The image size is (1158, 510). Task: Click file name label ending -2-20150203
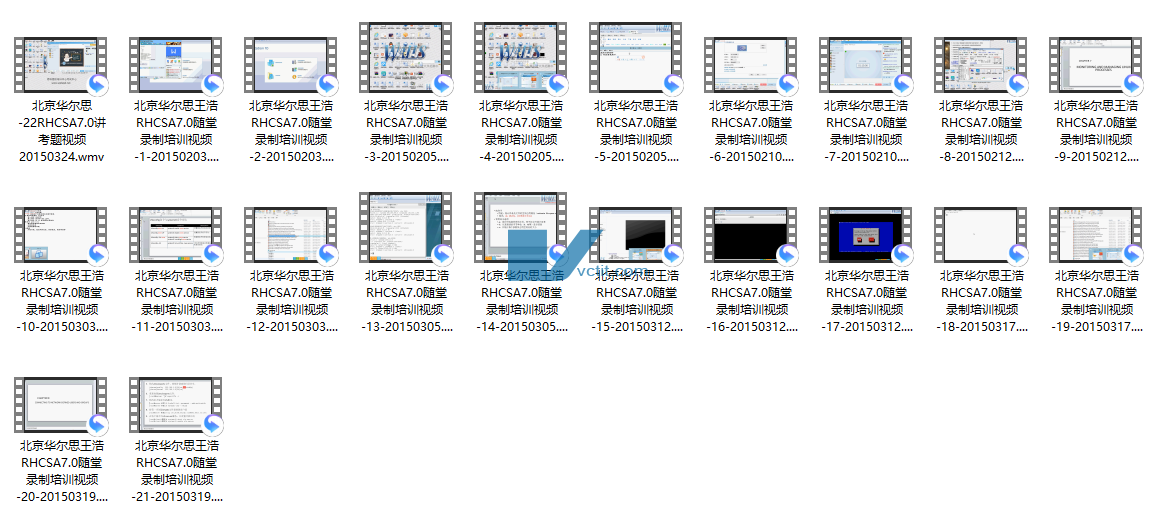[292, 131]
